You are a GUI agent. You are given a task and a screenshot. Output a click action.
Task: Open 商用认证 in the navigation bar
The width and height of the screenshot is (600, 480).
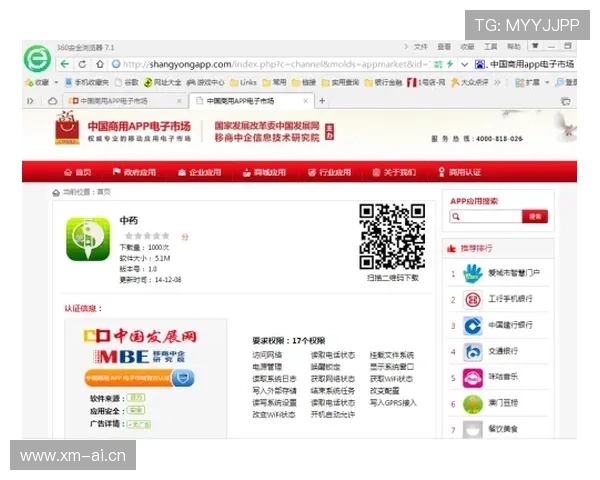pos(460,172)
